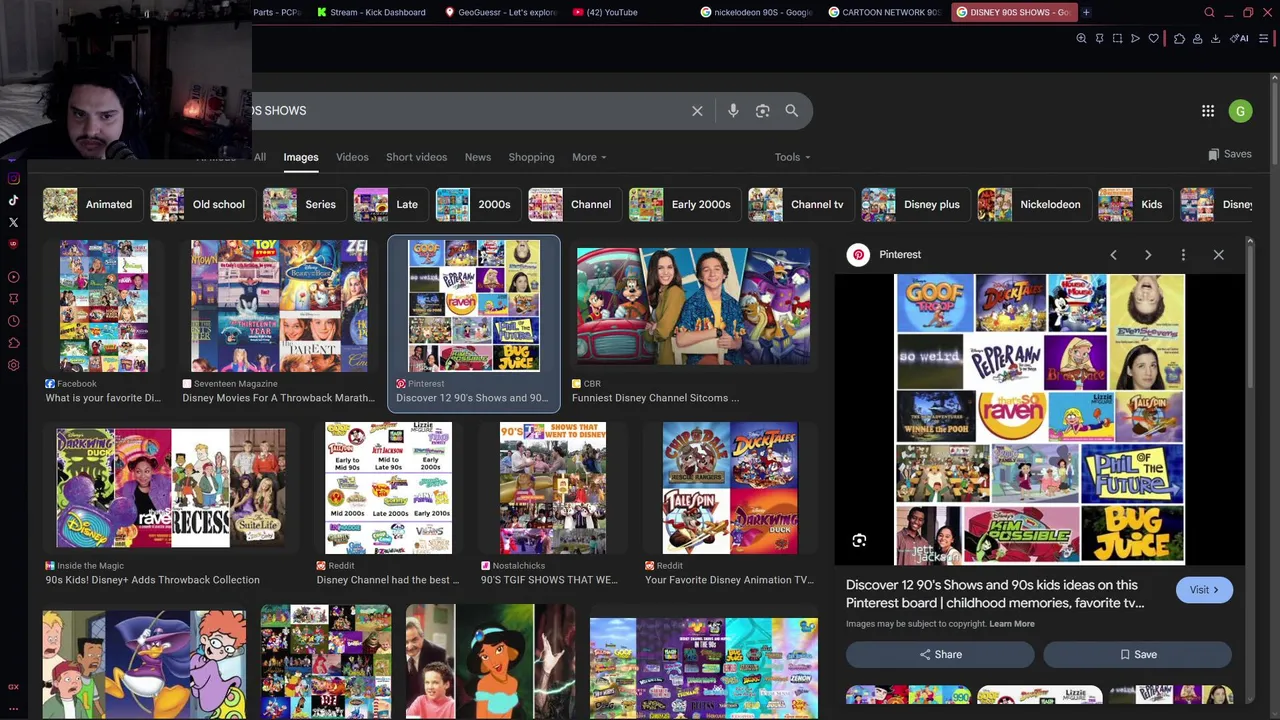Click the browser tab search magnifier icon

click(x=1209, y=12)
